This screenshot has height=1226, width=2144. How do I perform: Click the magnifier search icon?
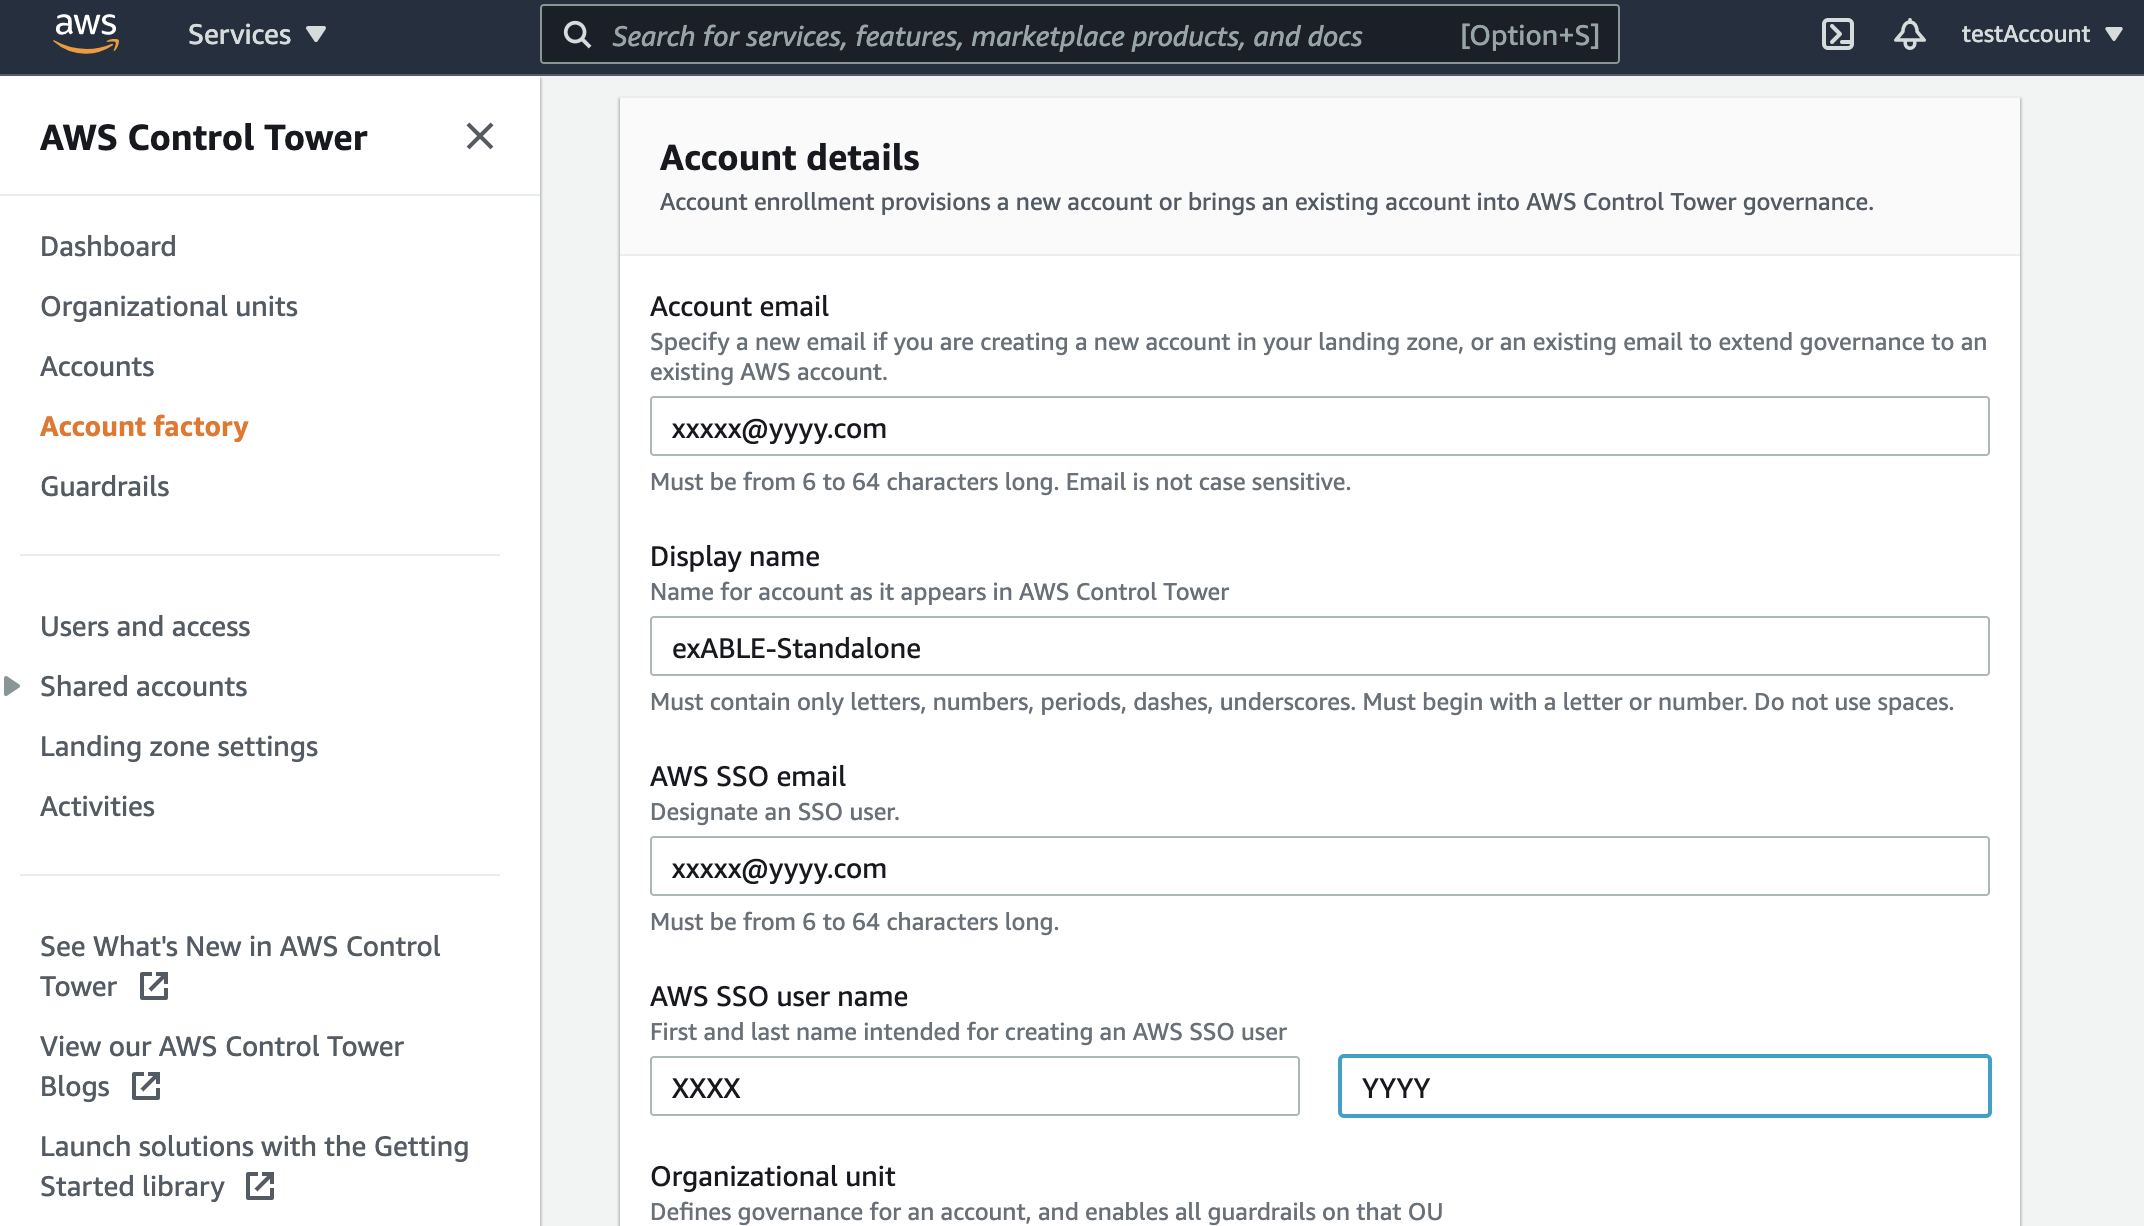click(577, 35)
